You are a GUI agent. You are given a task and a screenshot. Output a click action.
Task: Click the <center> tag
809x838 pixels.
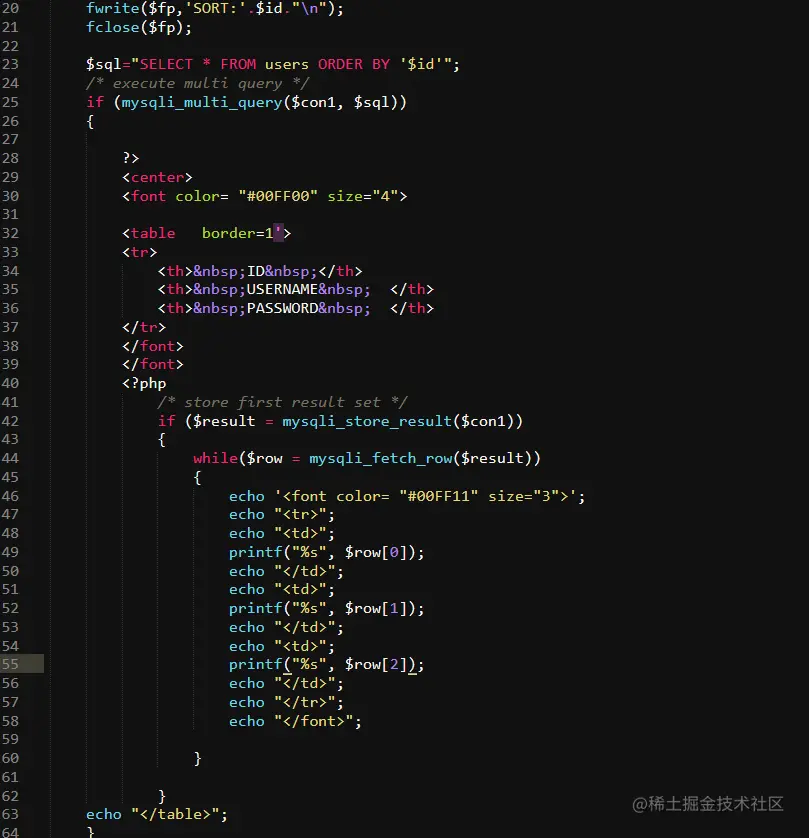[157, 177]
